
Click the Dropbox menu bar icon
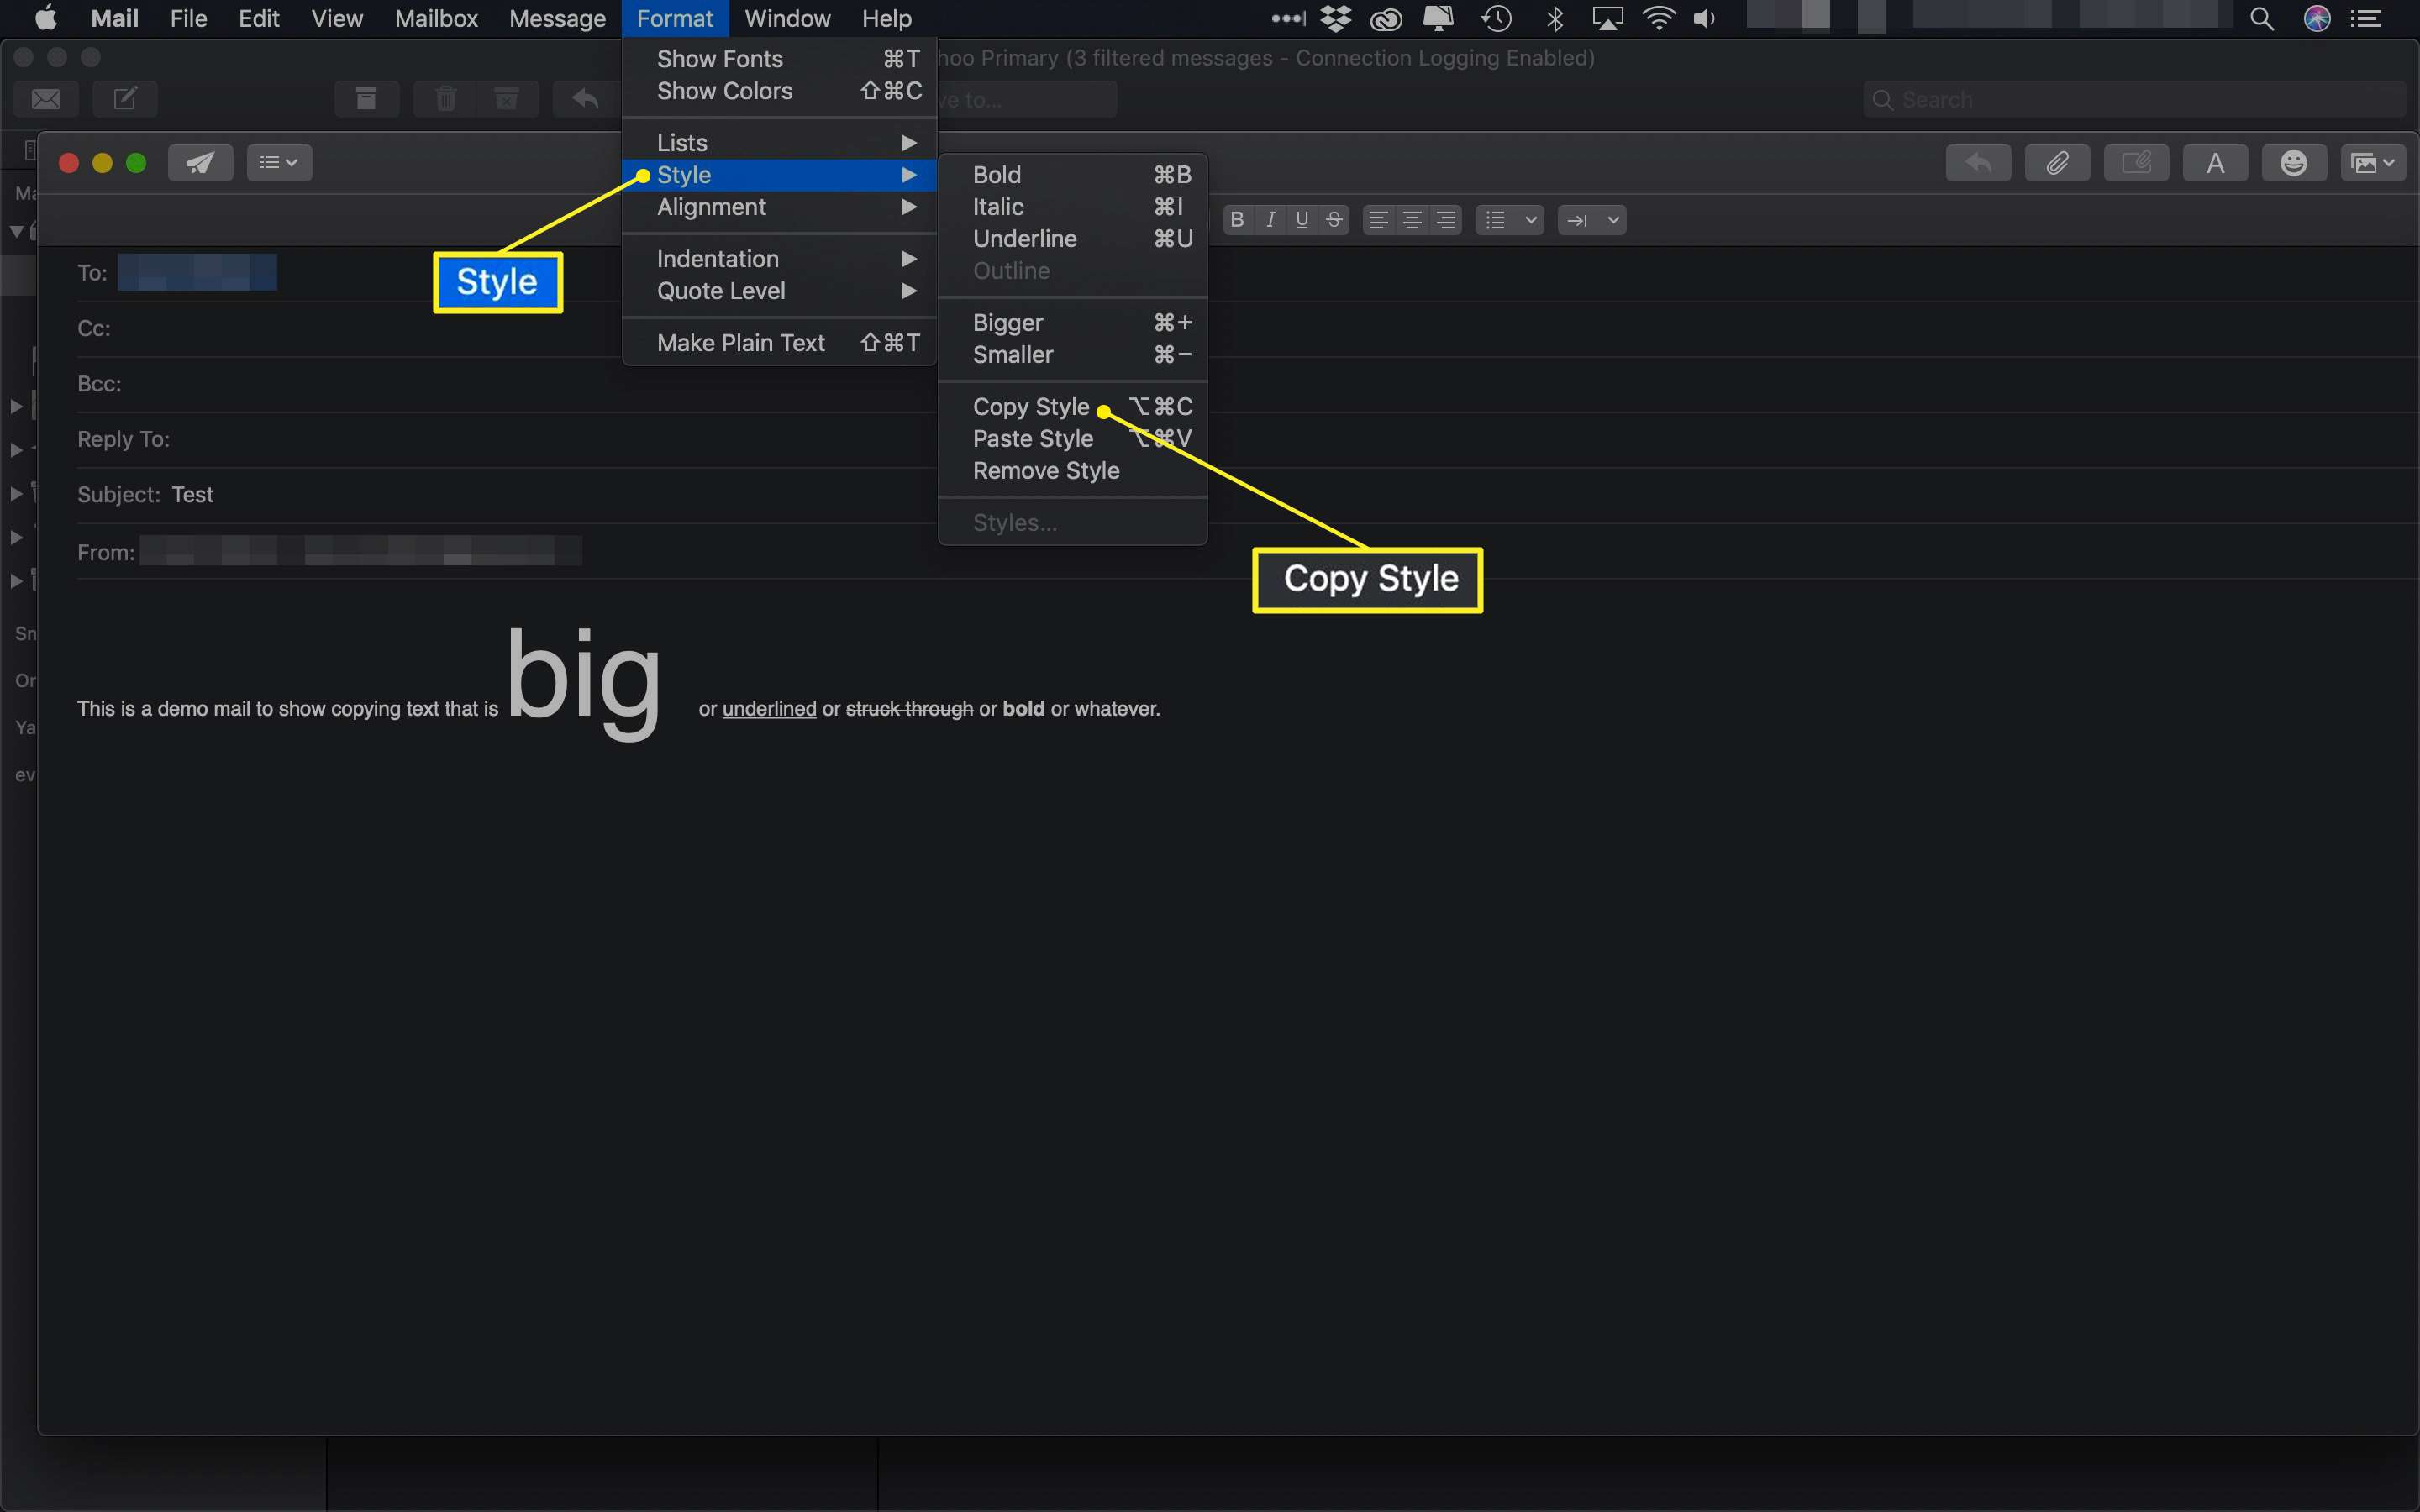click(1335, 18)
